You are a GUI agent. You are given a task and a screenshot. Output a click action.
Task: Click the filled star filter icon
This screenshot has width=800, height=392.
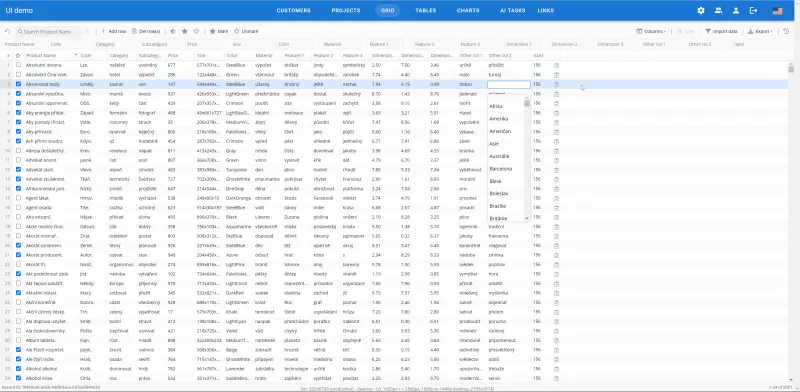[185, 32]
